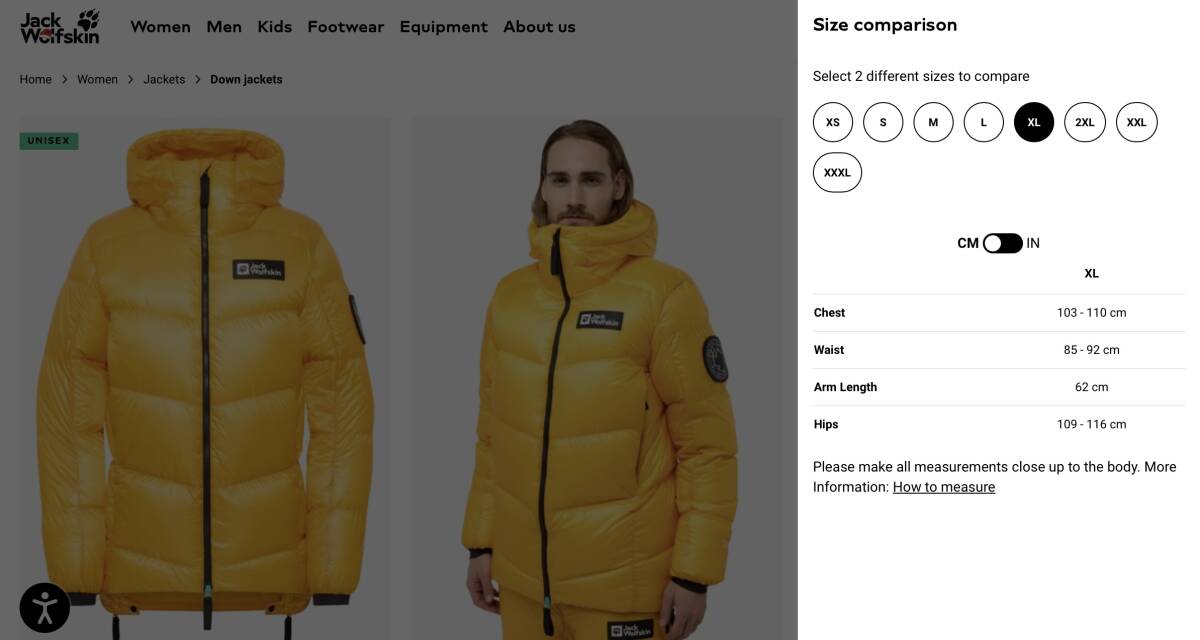Toggle the CM/IN unit switch
The image size is (1200, 640).
[x=1002, y=243]
